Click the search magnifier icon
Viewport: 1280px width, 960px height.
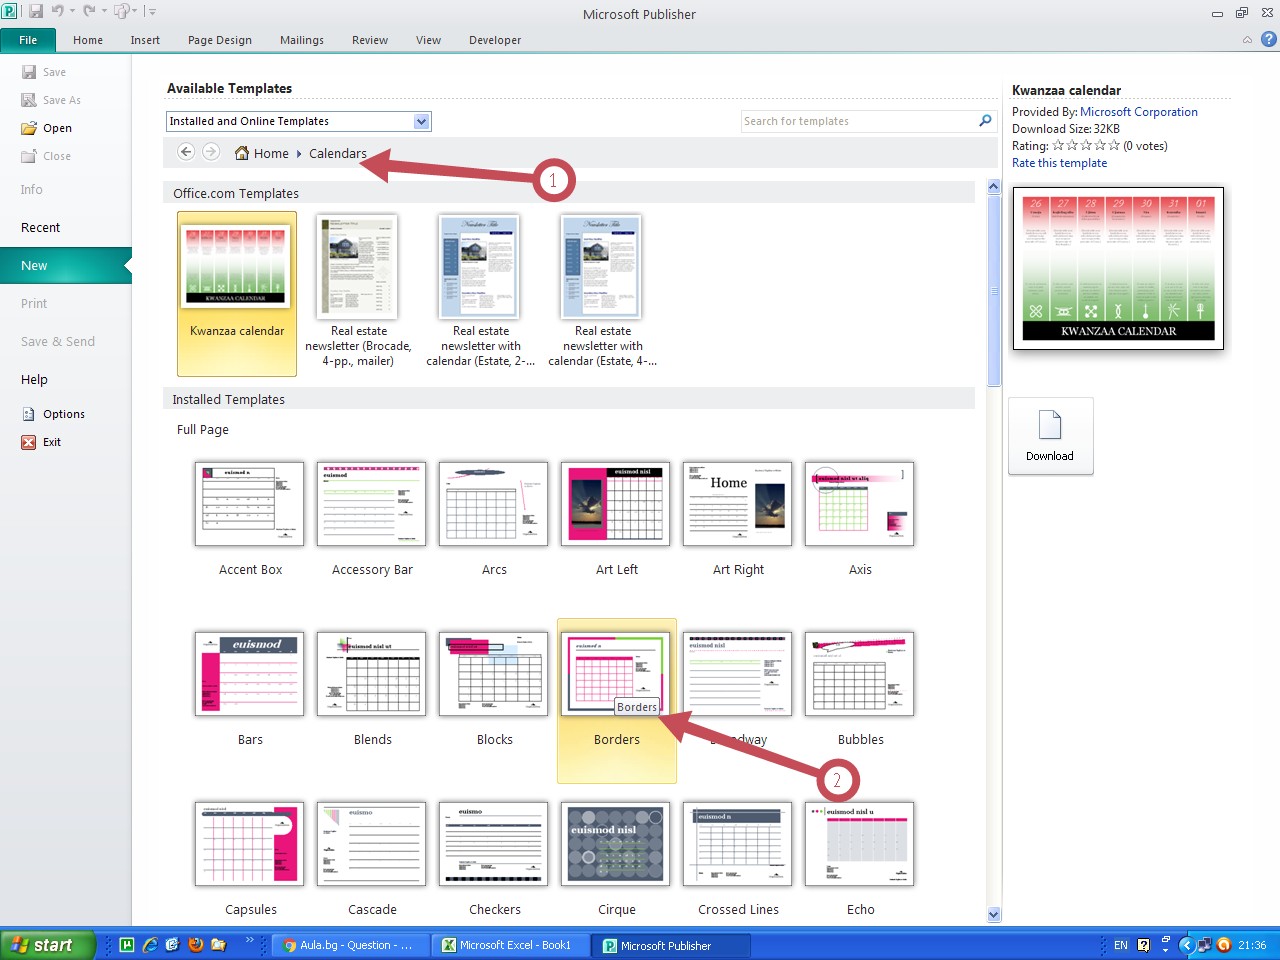(985, 121)
